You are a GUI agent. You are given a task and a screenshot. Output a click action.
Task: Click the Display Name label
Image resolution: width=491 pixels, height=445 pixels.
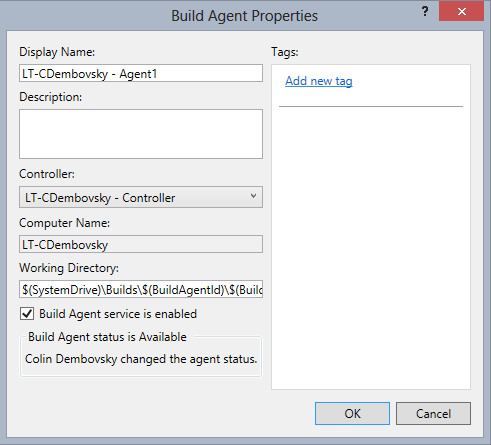tap(57, 52)
